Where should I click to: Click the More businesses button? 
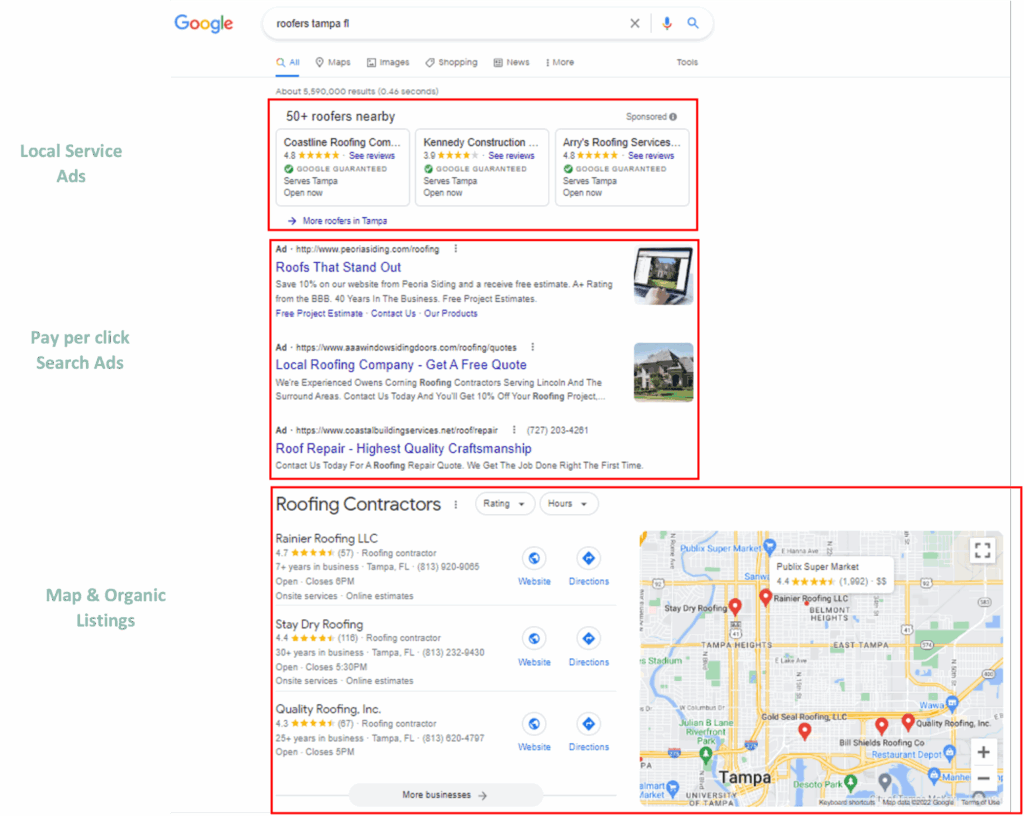pyautogui.click(x=444, y=794)
